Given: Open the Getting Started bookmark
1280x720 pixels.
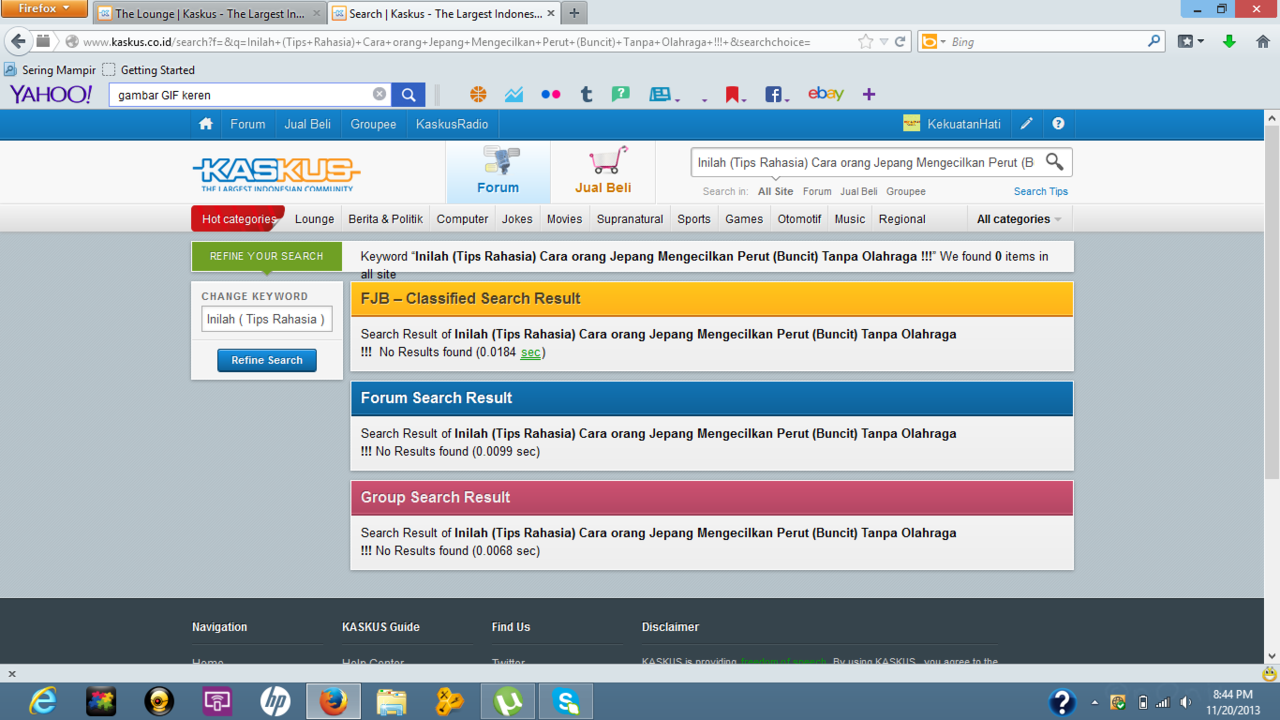Looking at the screenshot, I should click(149, 70).
